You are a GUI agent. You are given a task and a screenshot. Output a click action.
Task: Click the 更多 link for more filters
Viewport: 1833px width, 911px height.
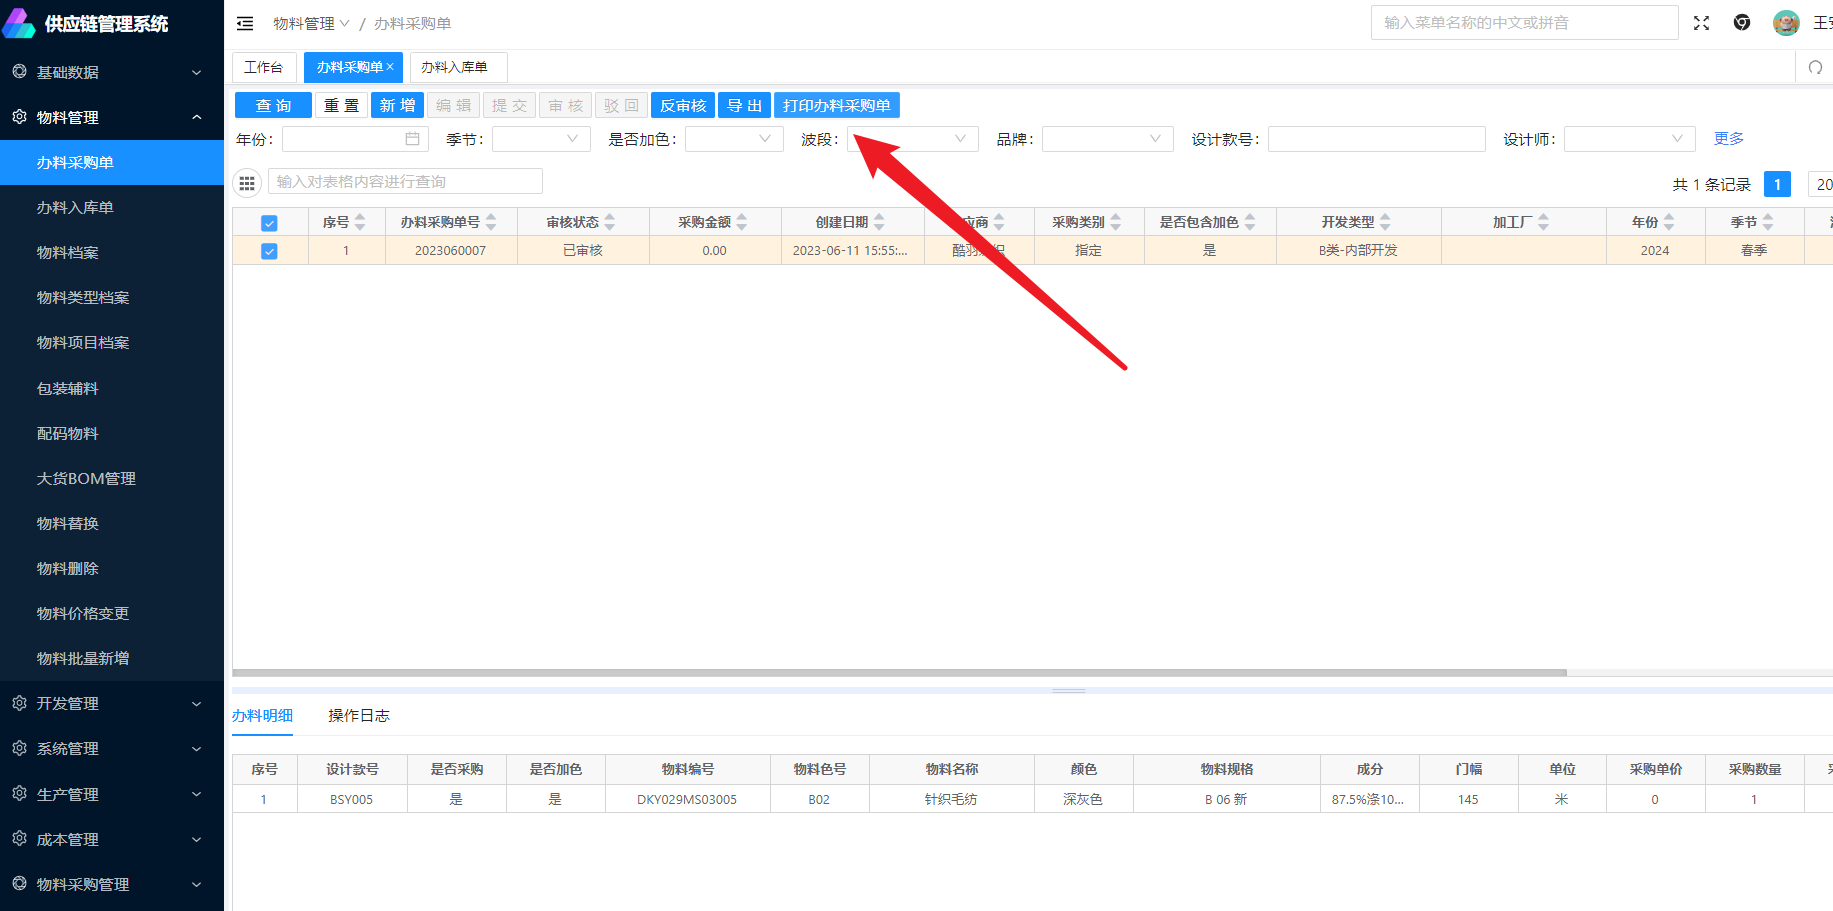[x=1728, y=139]
